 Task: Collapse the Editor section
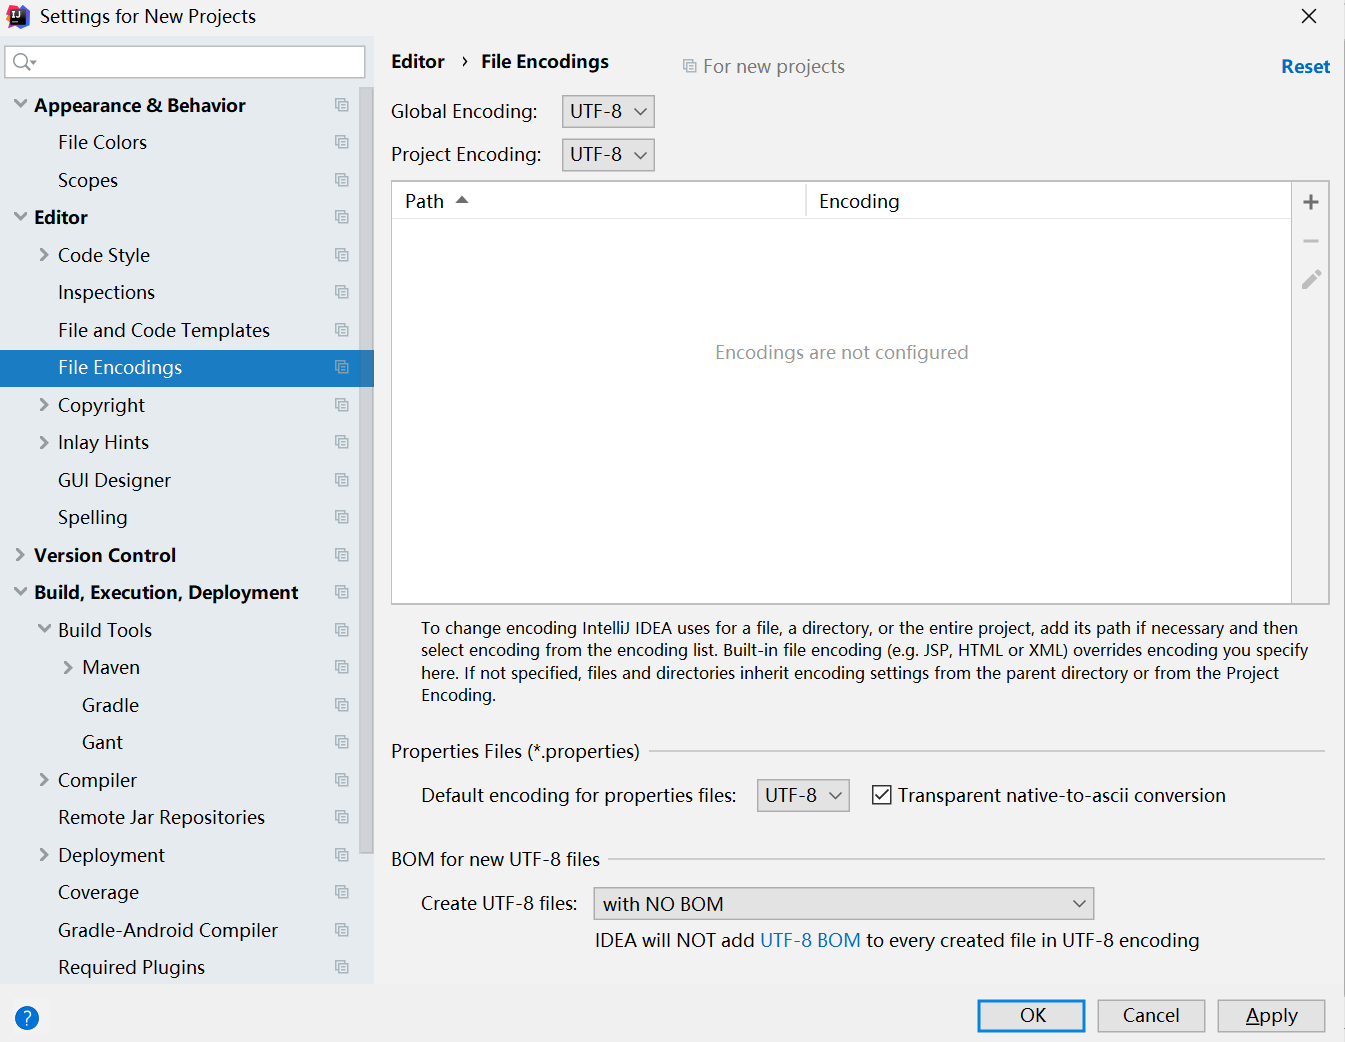(x=20, y=216)
